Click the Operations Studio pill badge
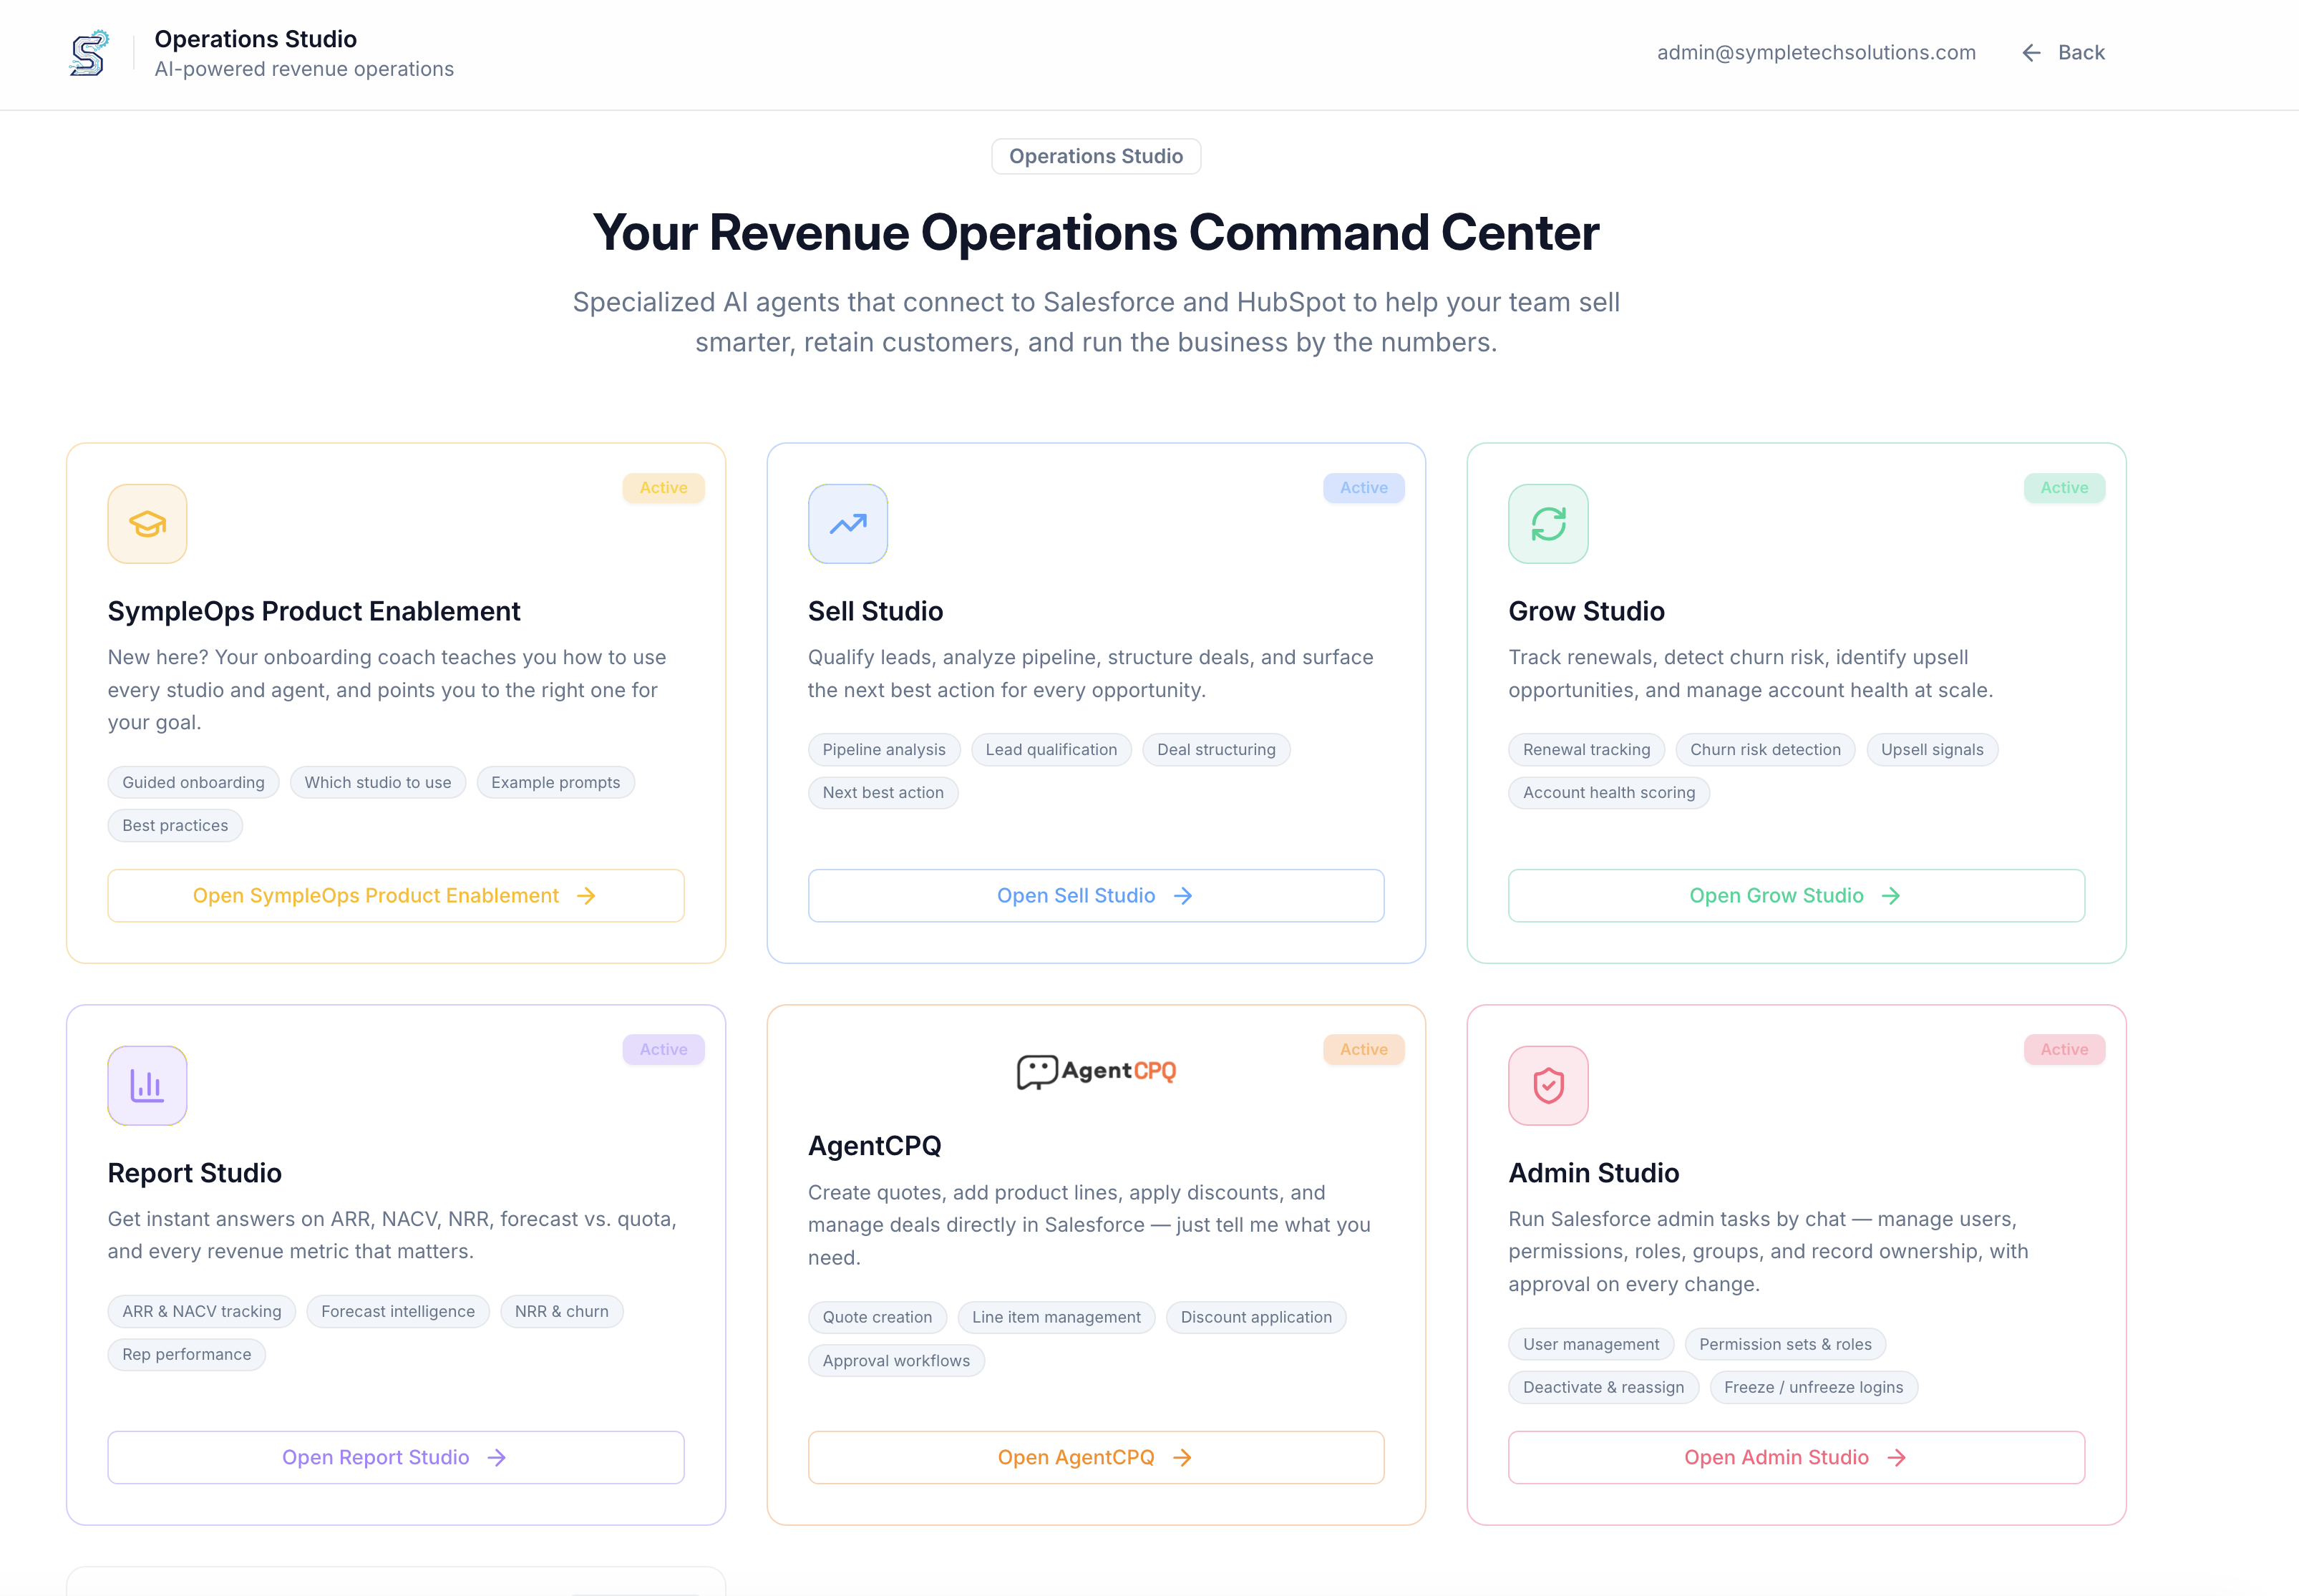Screen dimensions: 2299x1596 point(1096,156)
